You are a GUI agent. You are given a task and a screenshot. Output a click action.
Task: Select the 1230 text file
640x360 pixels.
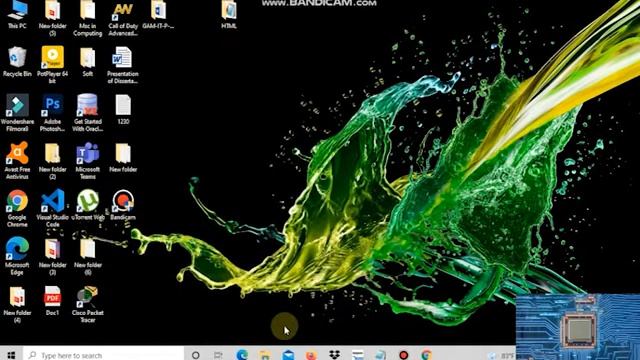click(123, 109)
